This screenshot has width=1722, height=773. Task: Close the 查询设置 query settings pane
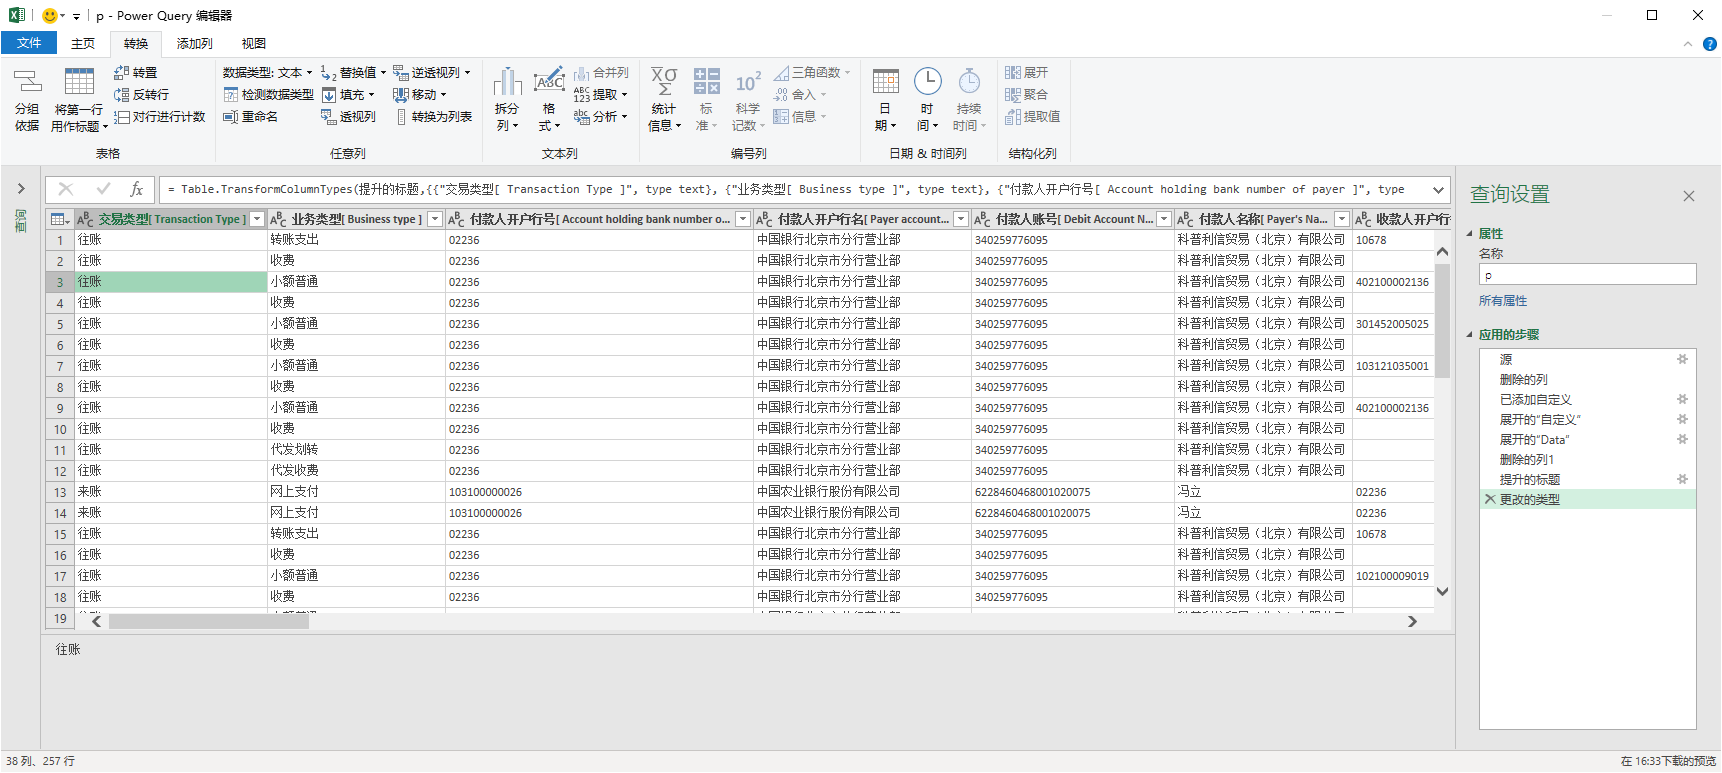click(x=1689, y=196)
